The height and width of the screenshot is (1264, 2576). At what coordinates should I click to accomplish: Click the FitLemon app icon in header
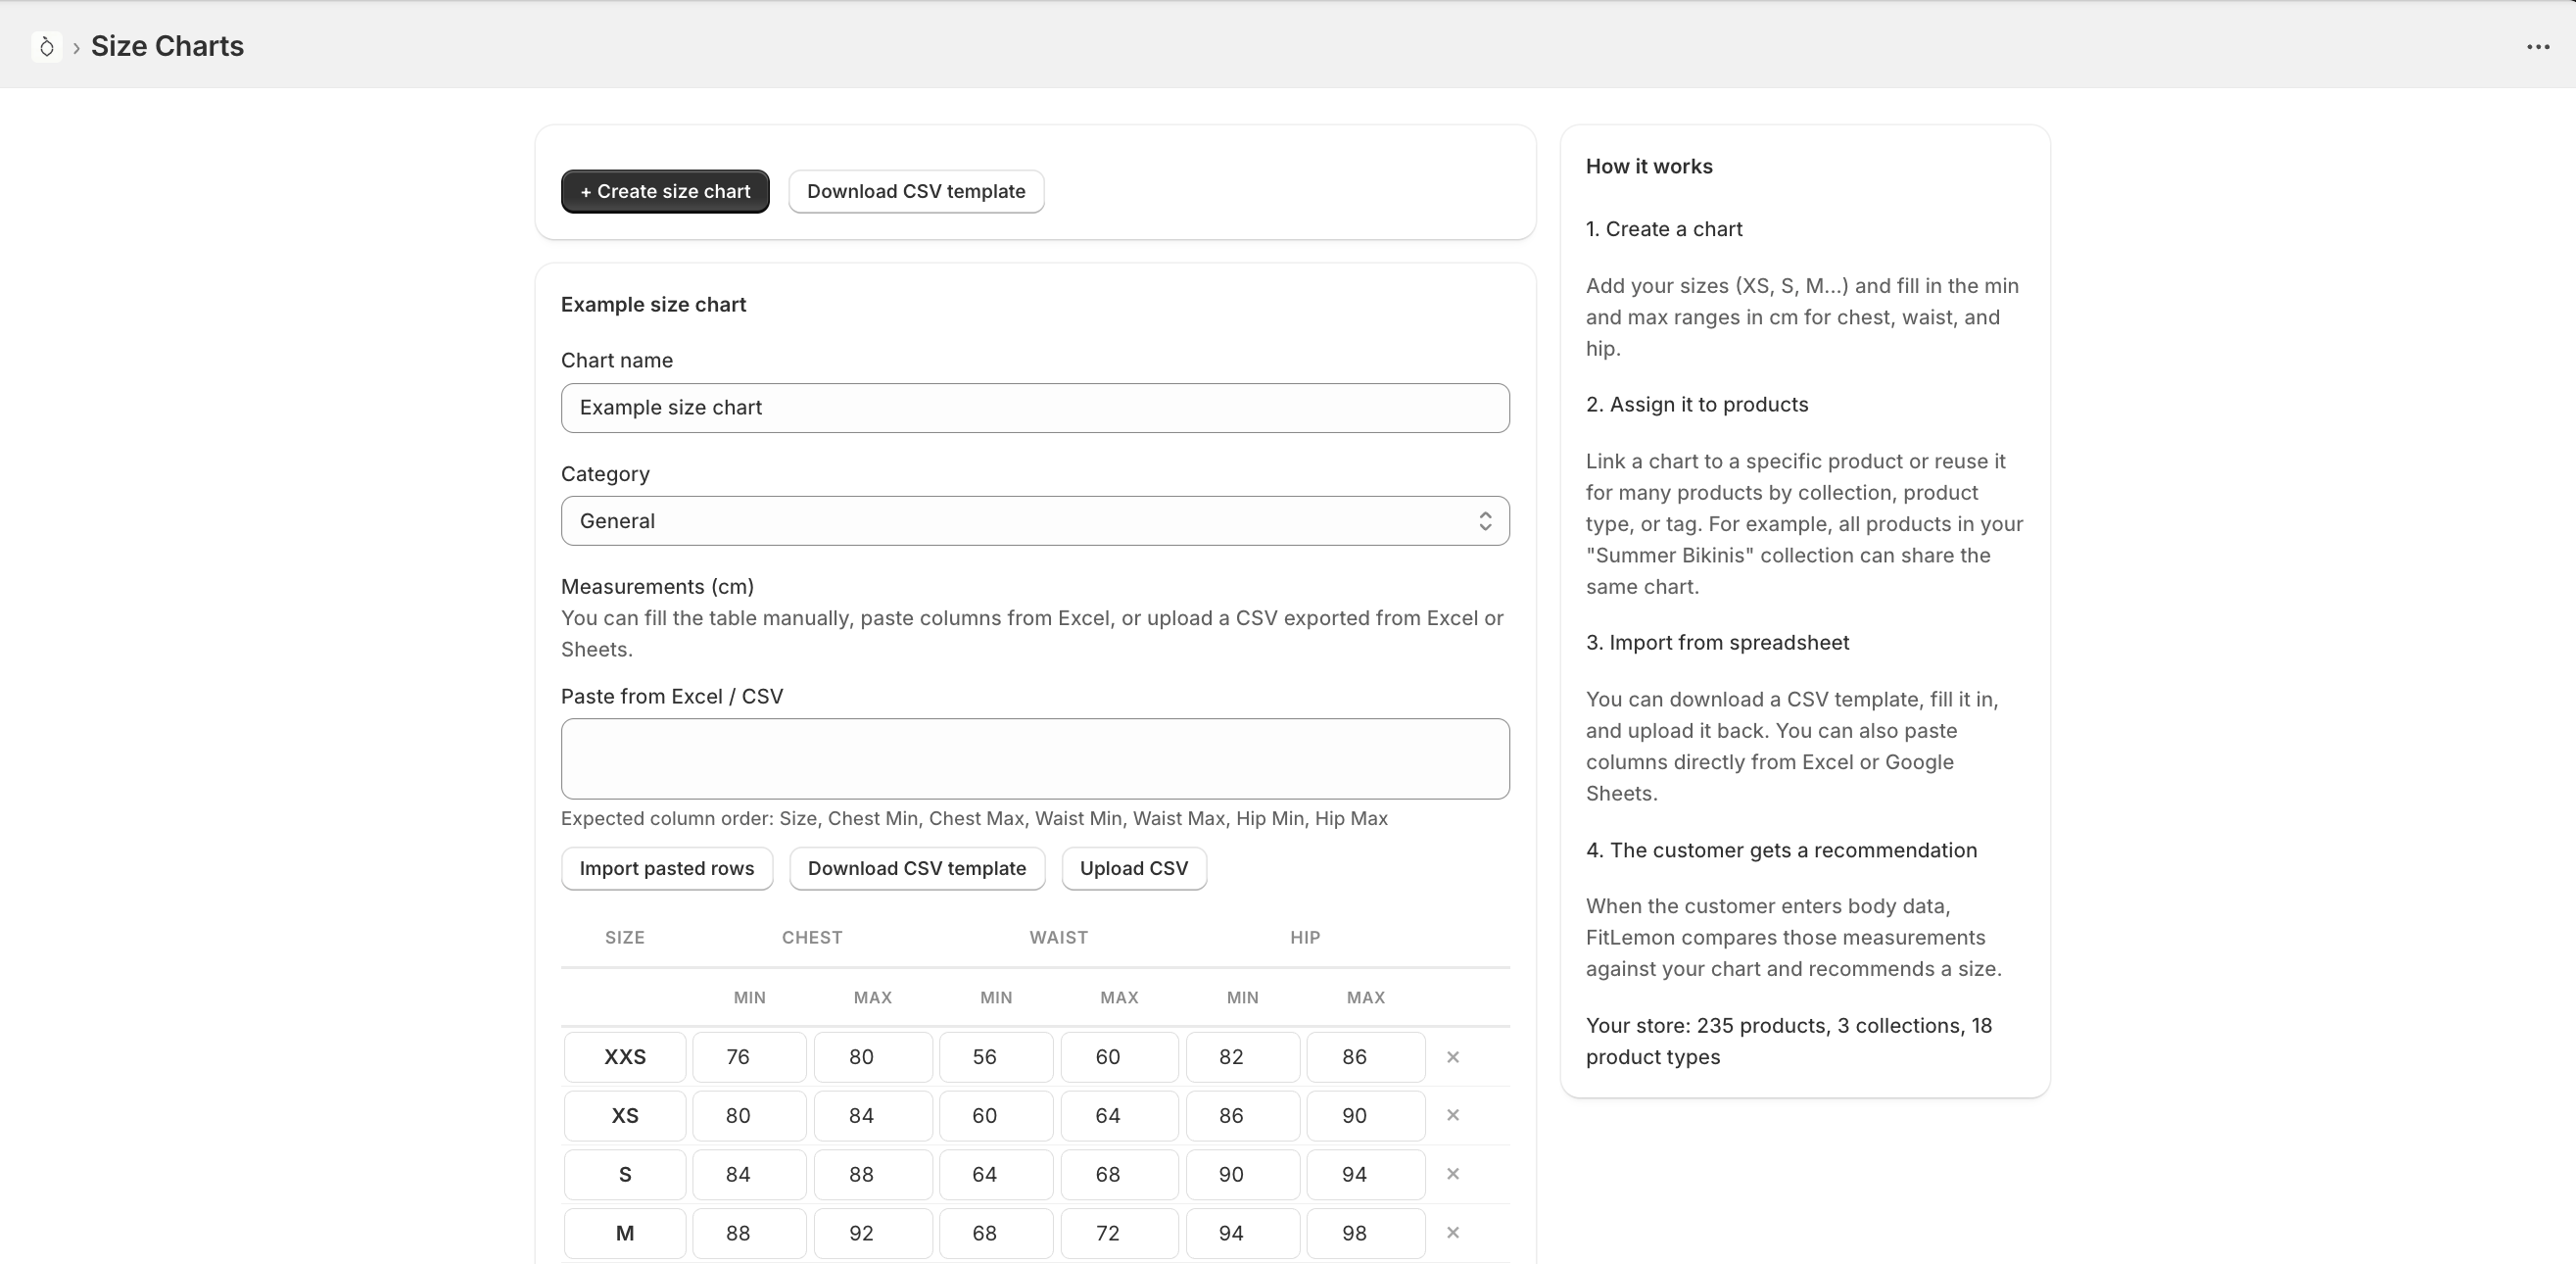[x=46, y=46]
